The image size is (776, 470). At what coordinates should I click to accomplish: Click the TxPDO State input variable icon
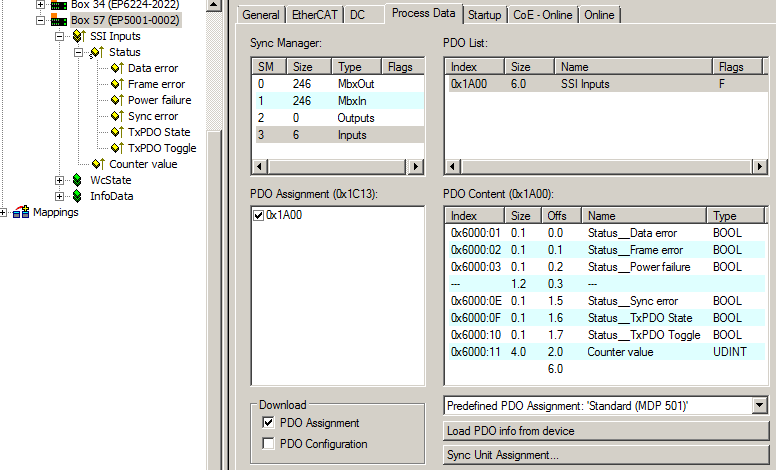pos(117,132)
